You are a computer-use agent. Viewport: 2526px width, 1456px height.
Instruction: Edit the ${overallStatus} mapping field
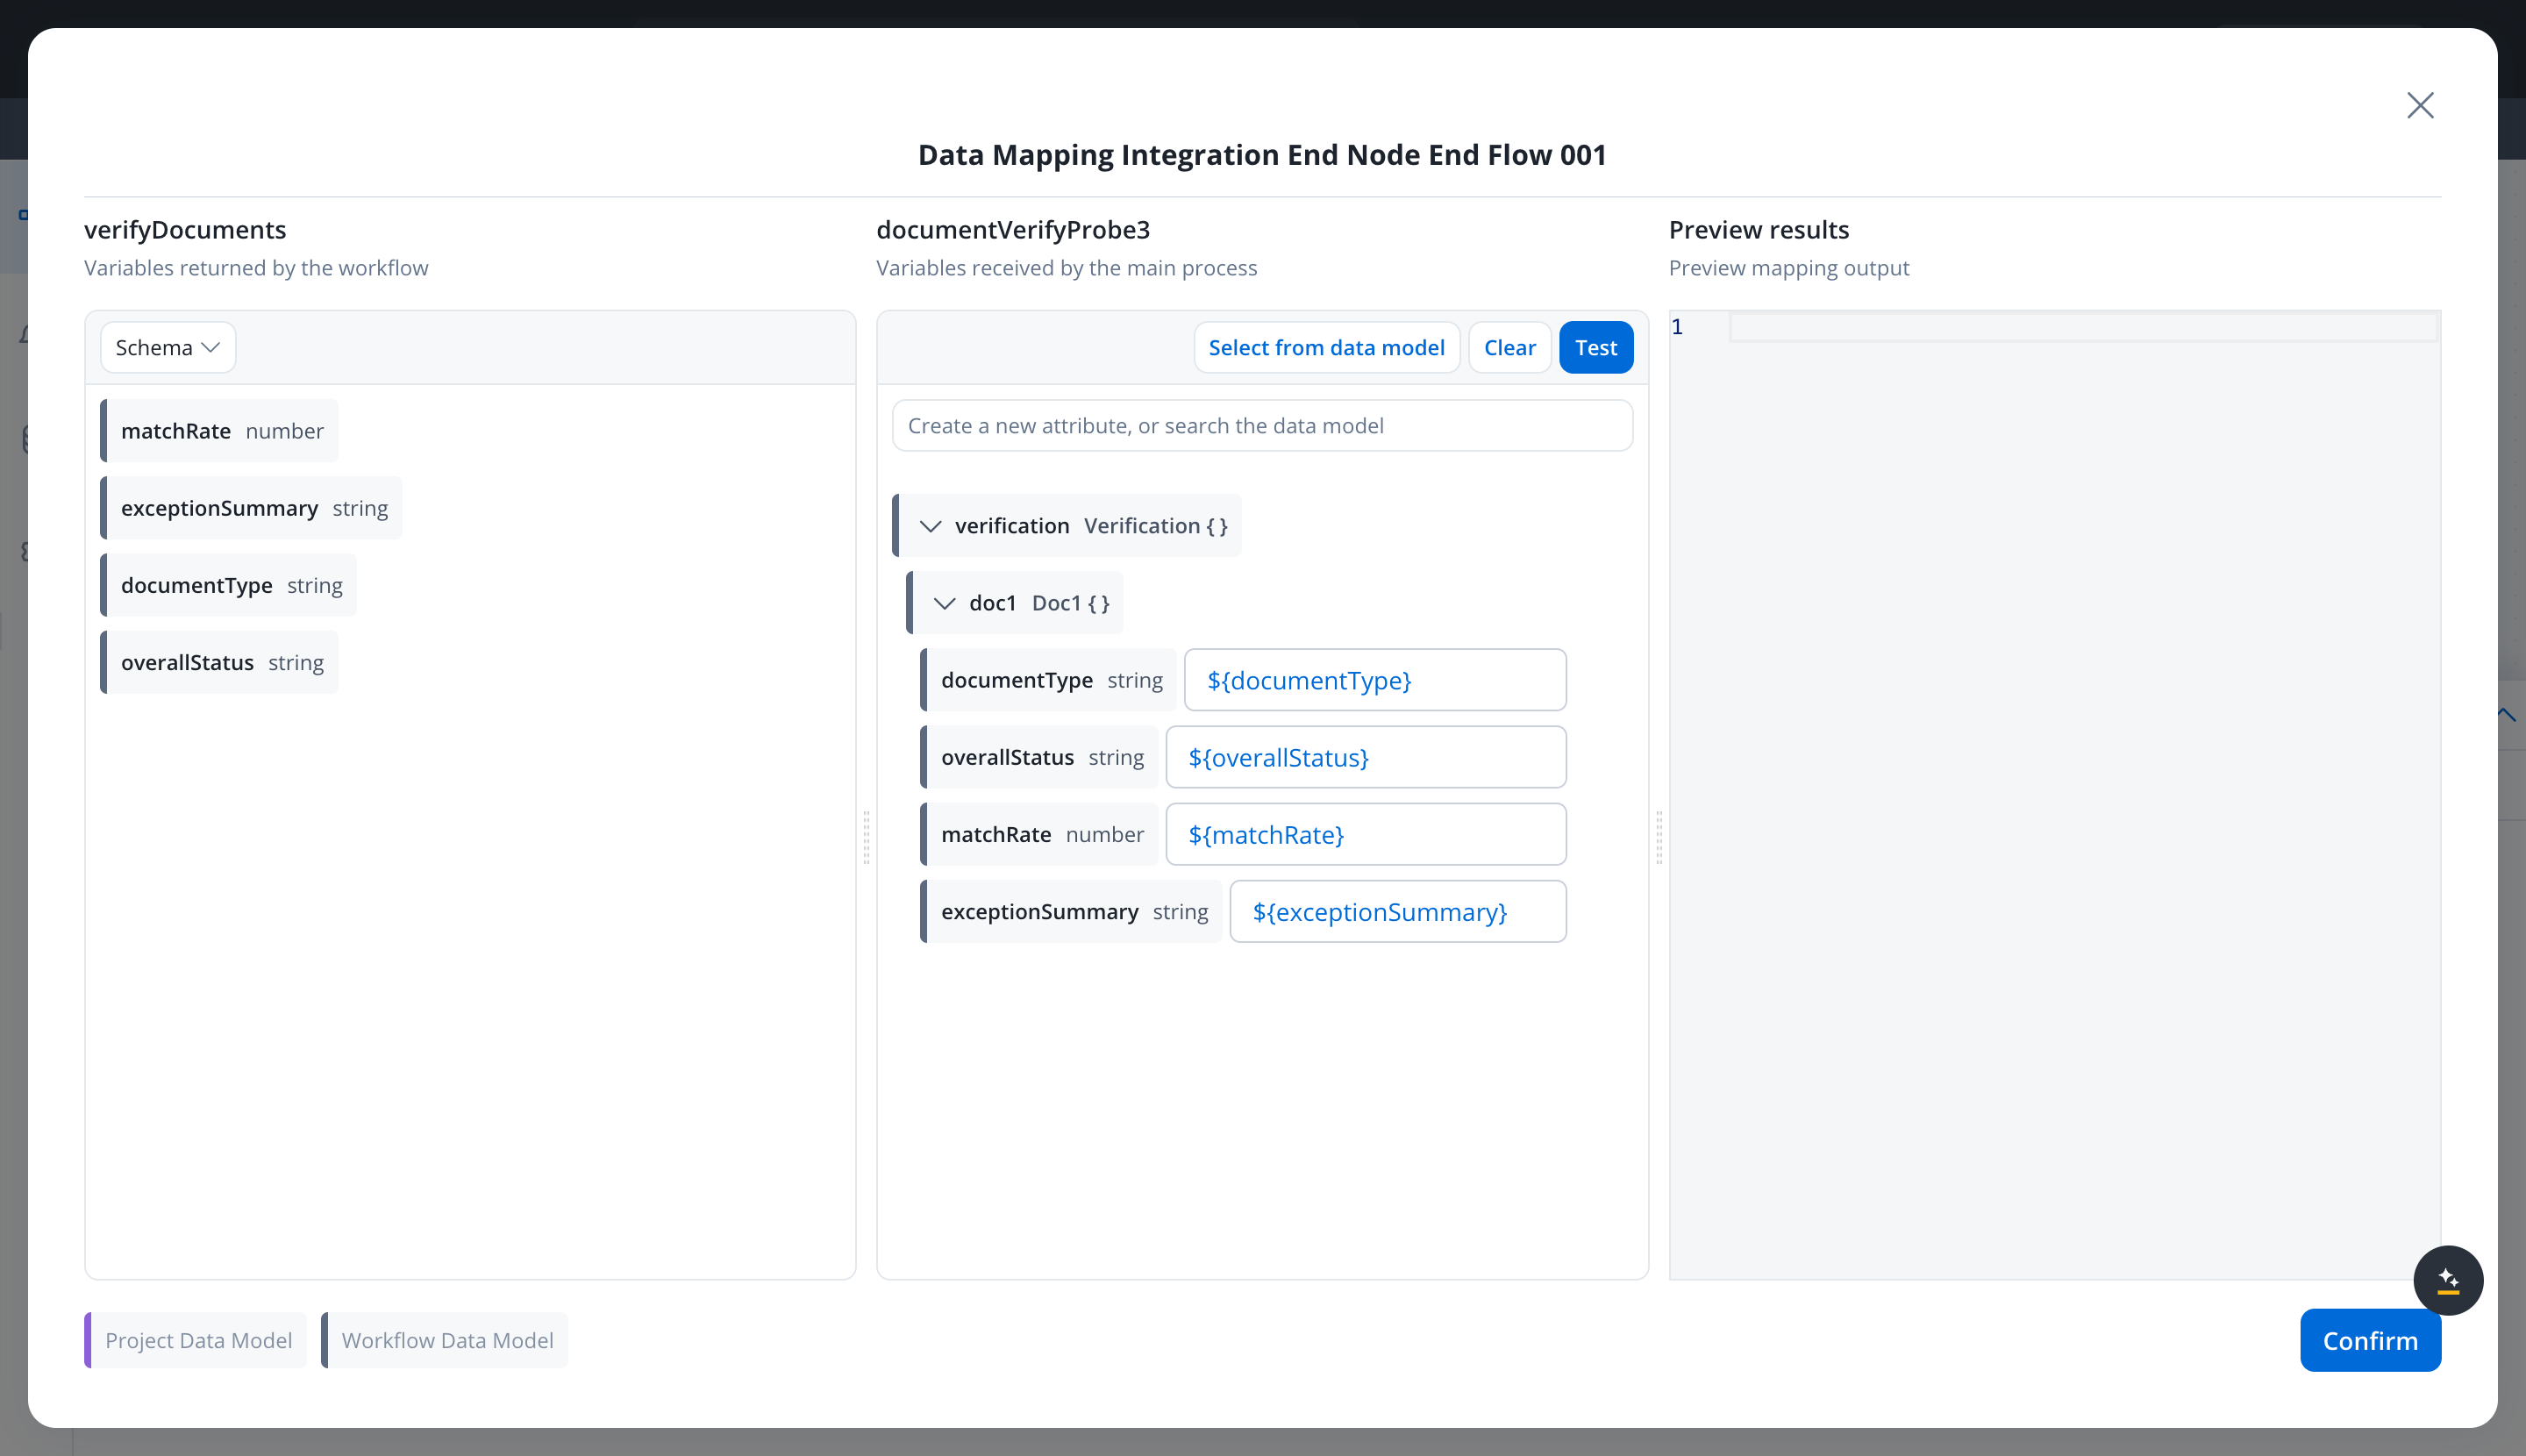pos(1365,757)
